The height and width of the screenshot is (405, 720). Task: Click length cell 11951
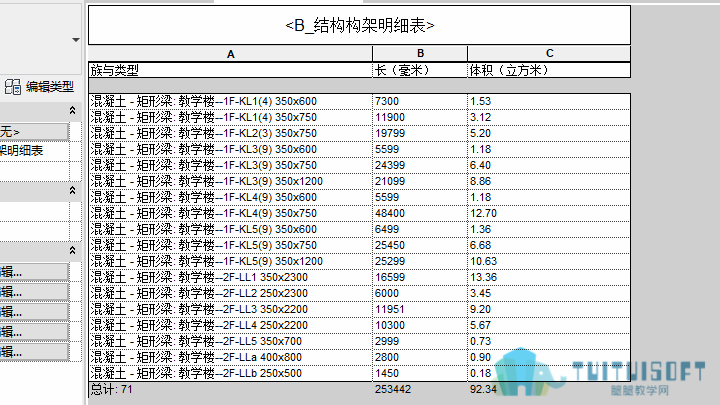click(x=420, y=309)
